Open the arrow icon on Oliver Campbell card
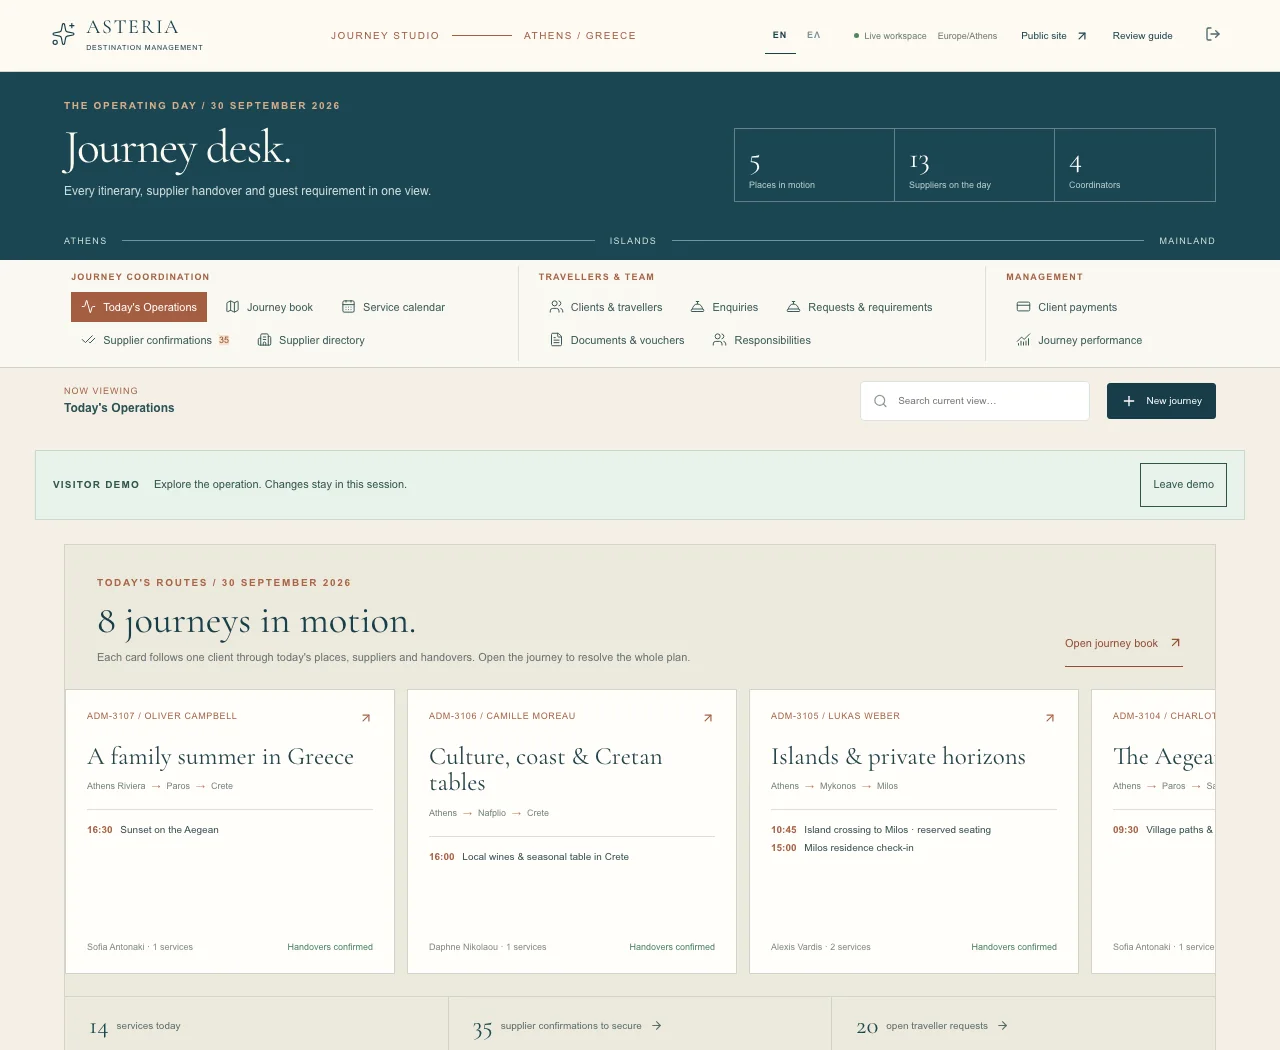 tap(366, 718)
